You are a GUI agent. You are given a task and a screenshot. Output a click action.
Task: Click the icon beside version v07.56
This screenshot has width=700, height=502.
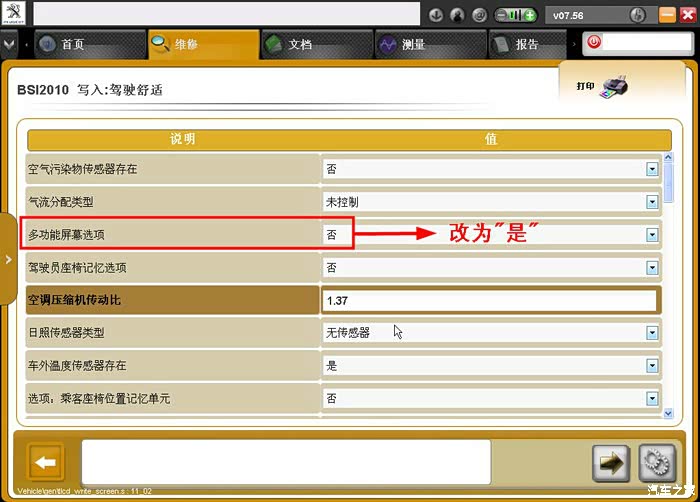(638, 15)
